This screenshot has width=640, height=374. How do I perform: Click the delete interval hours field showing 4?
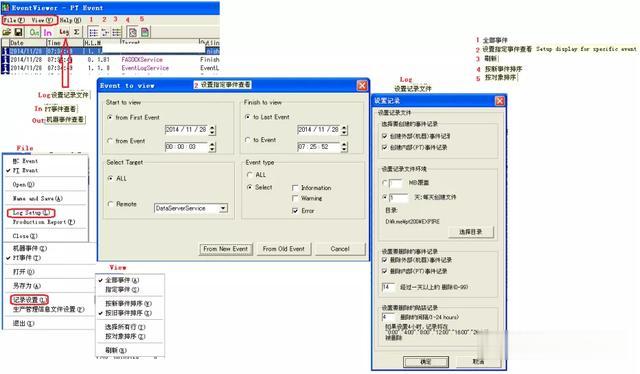pos(388,317)
